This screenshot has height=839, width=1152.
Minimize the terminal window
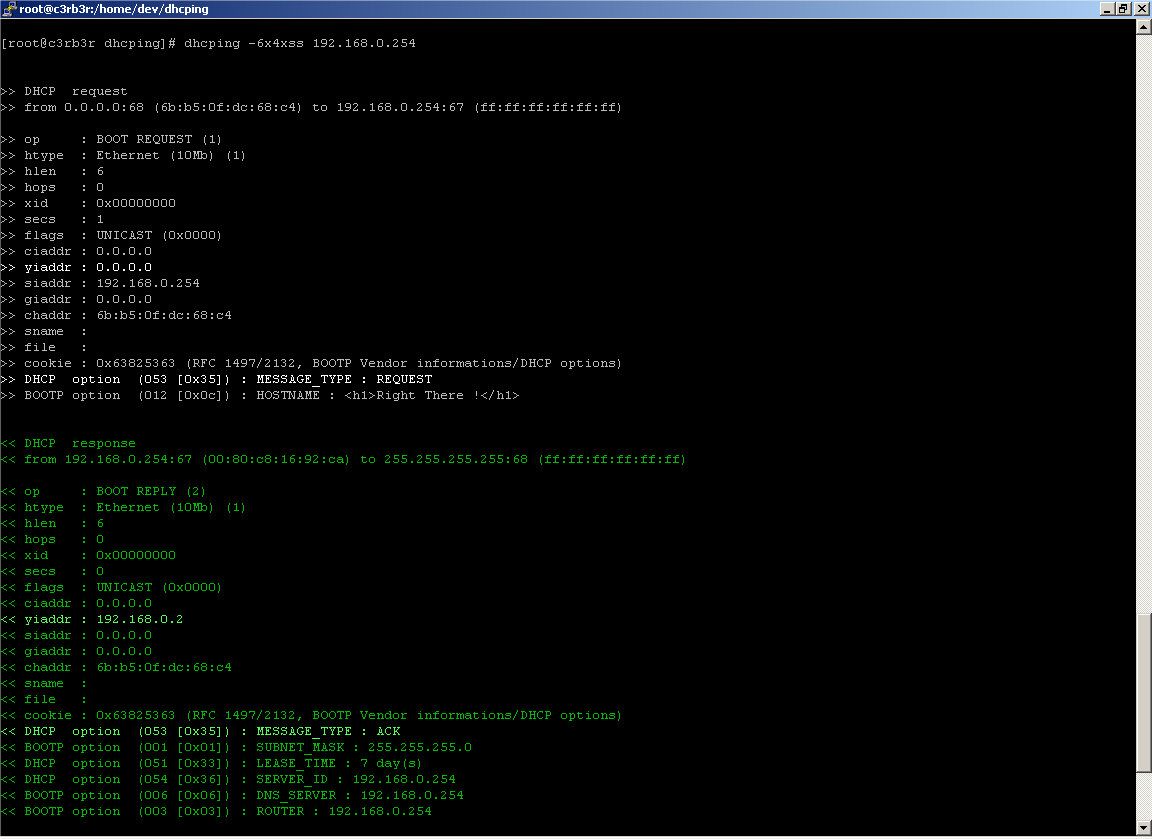tap(1106, 9)
